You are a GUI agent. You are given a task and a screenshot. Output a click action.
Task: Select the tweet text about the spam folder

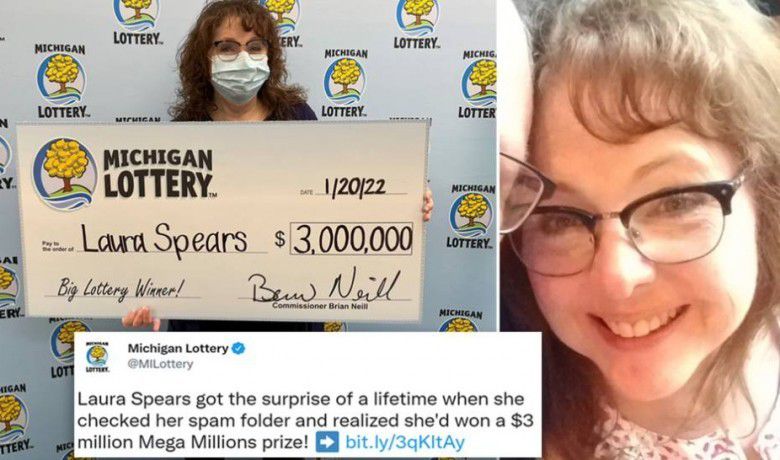[305, 420]
